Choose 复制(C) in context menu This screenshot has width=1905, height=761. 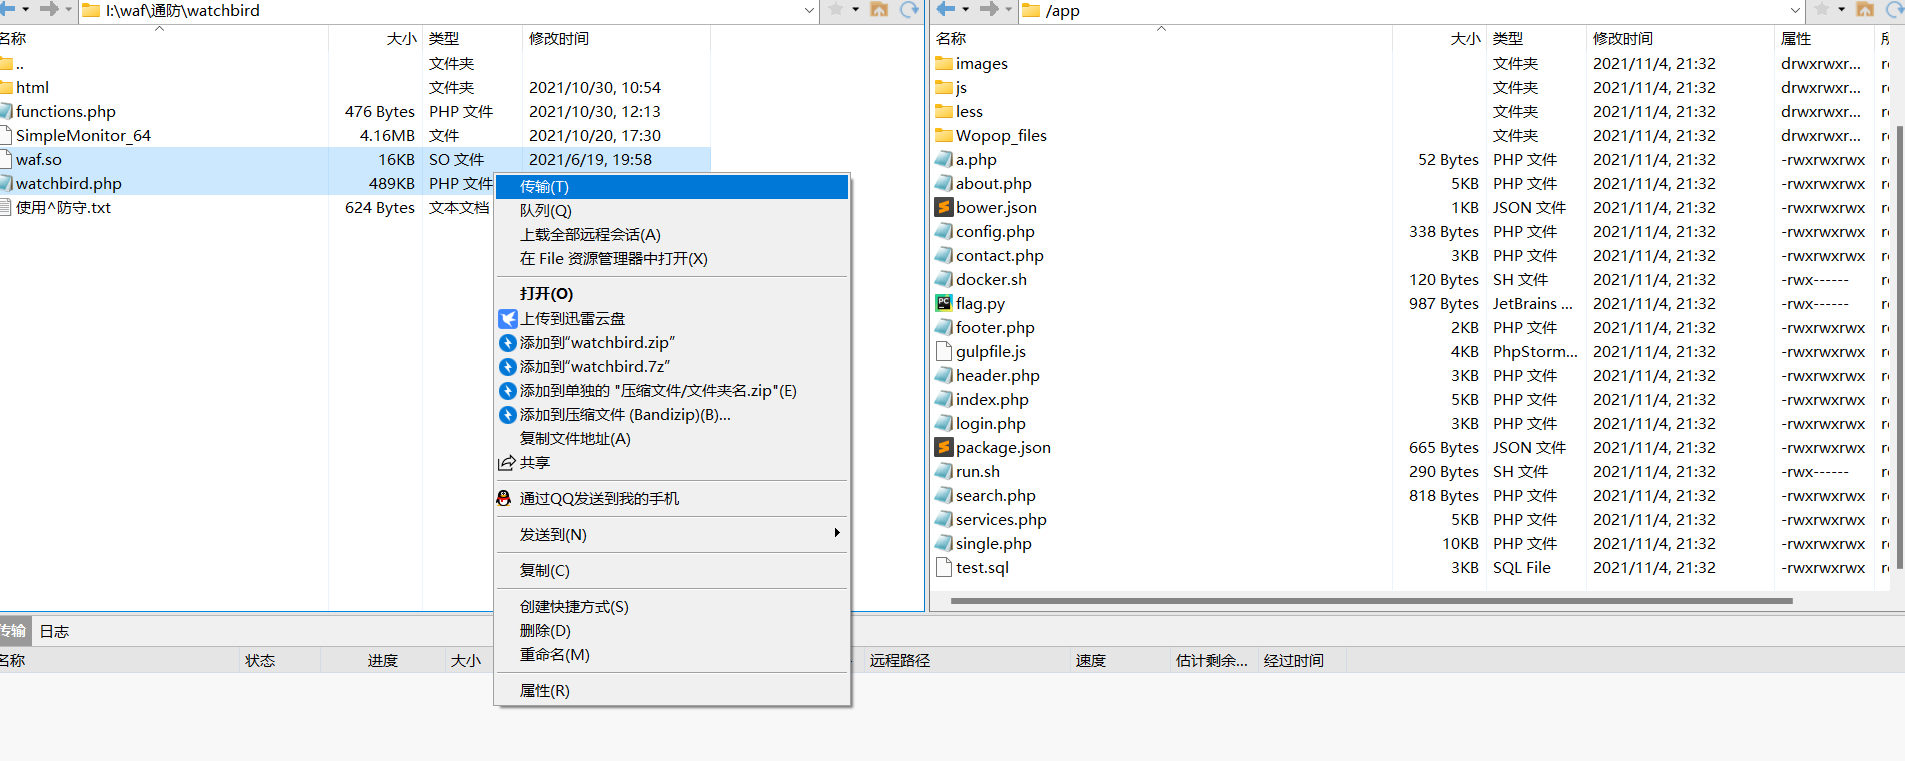point(672,571)
